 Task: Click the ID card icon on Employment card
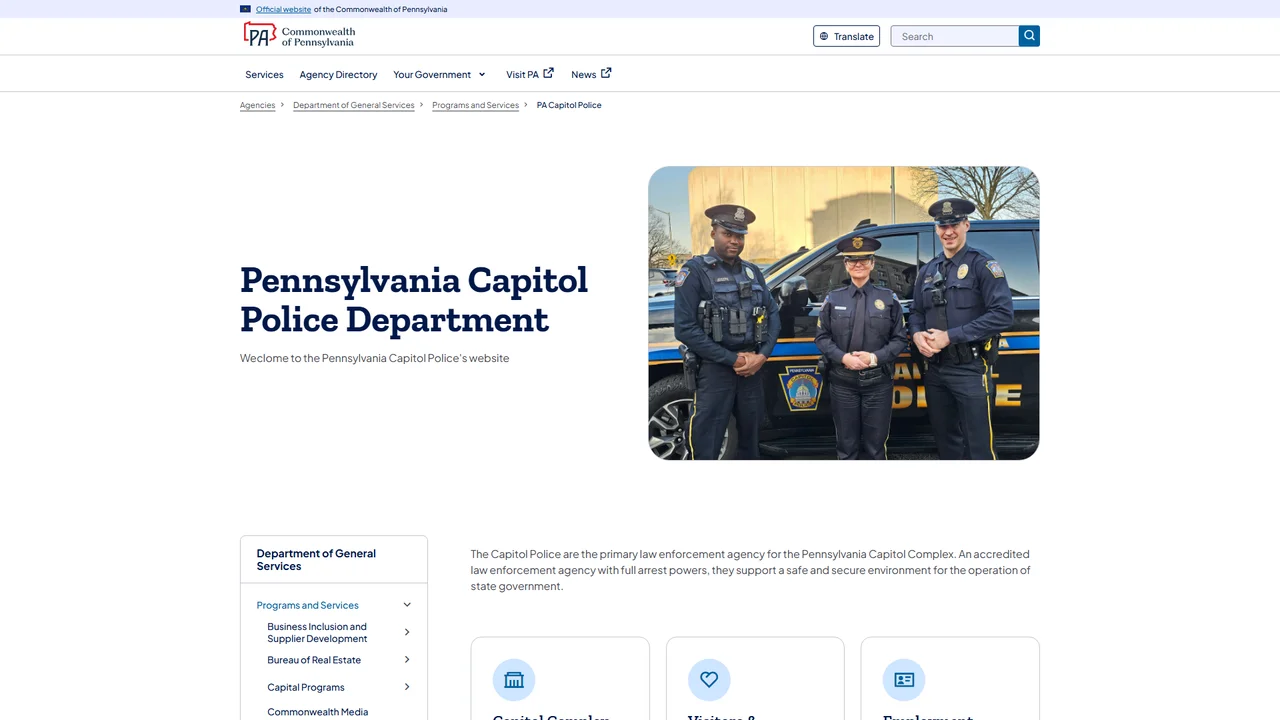click(904, 680)
